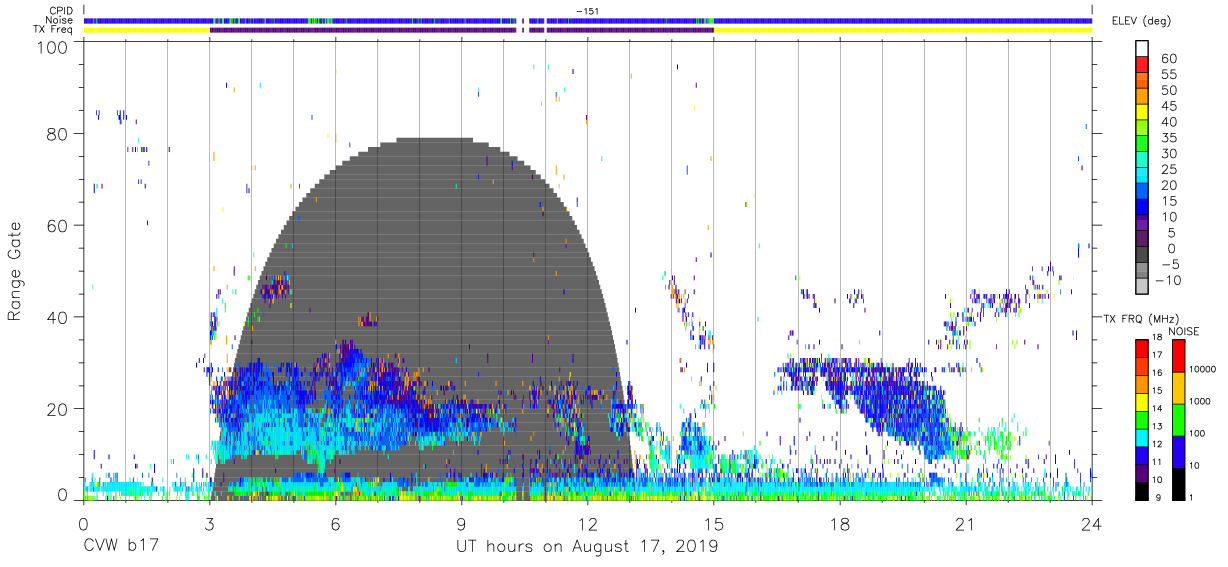Pick the yellow 40–45 elevation color segment
Screen dimensions: 1228x567
point(1142,114)
